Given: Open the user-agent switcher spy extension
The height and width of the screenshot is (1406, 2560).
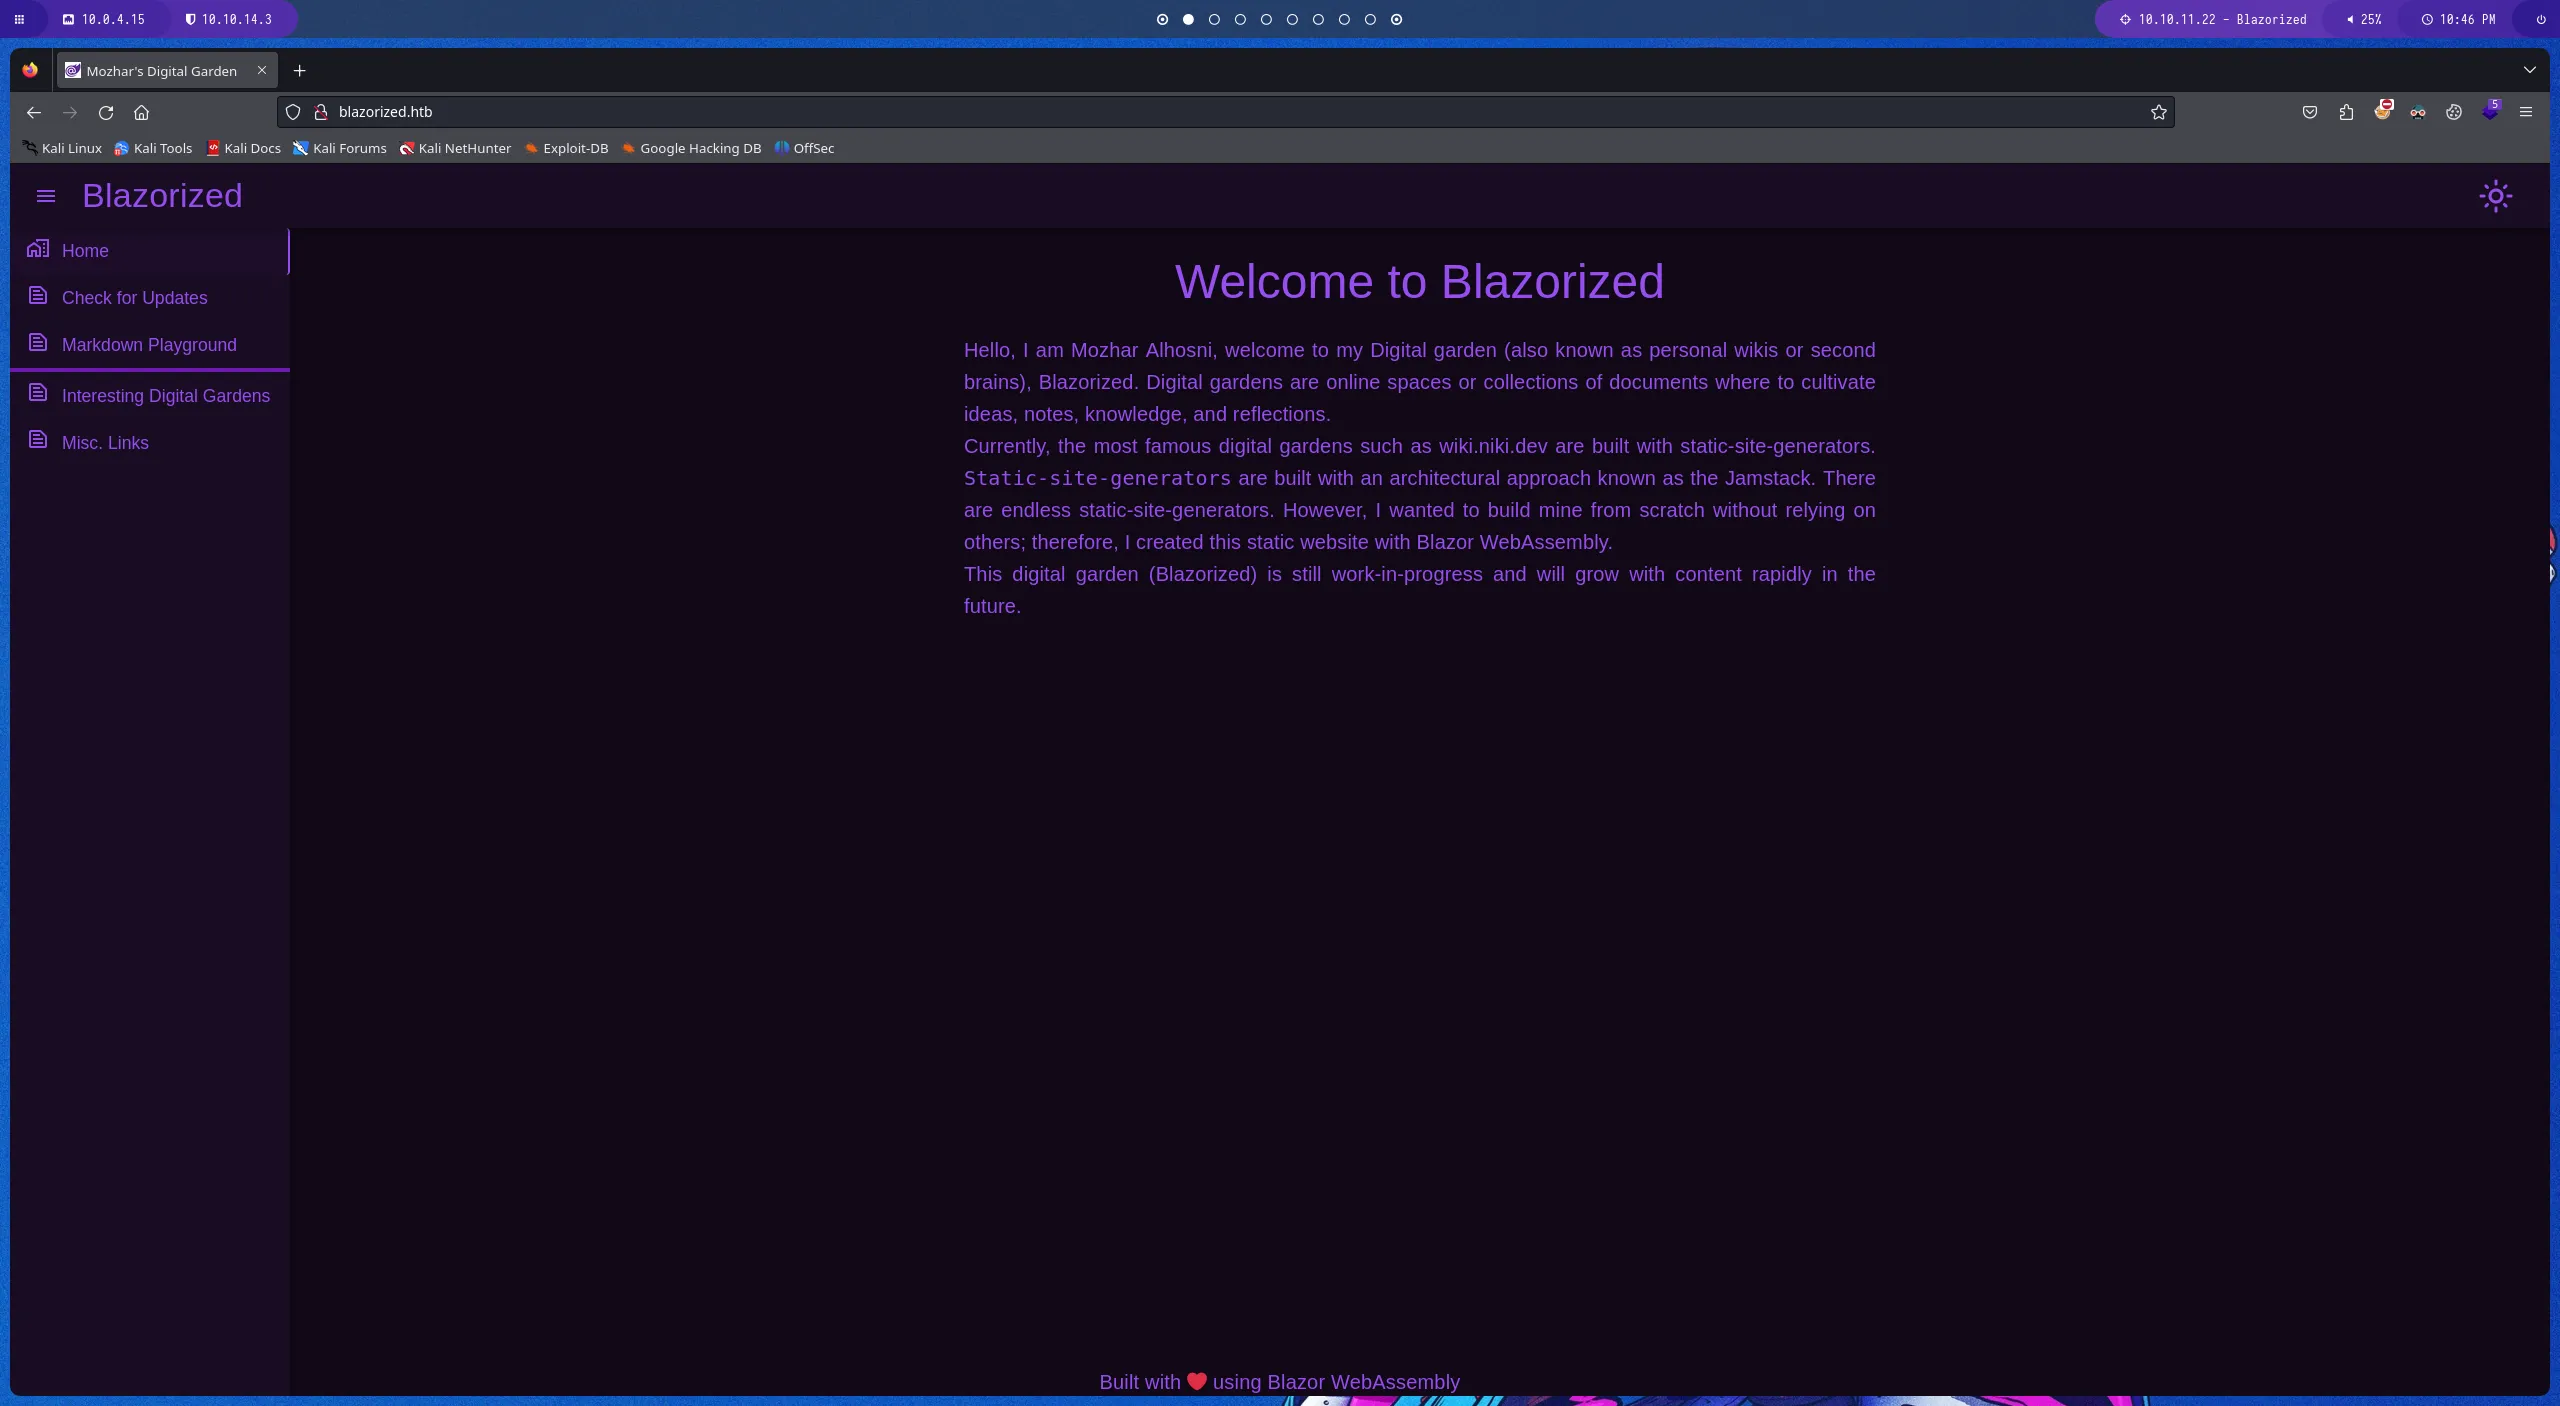Looking at the screenshot, I should (2418, 111).
